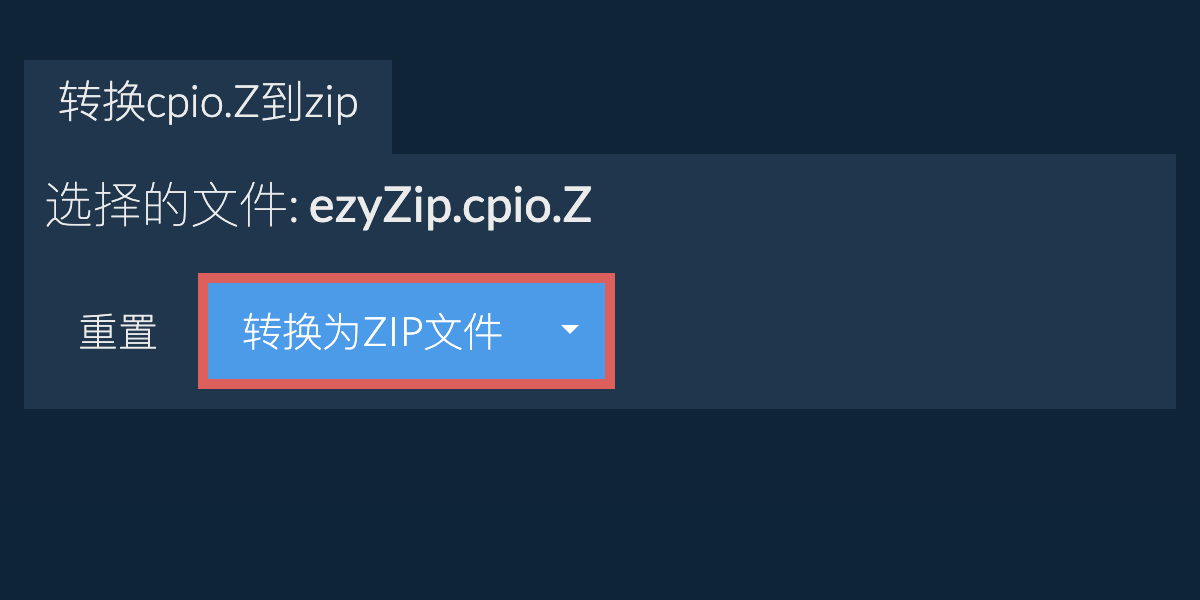Toggle the dropdown at the convert button's right edge
This screenshot has width=1200, height=600.
[x=570, y=330]
